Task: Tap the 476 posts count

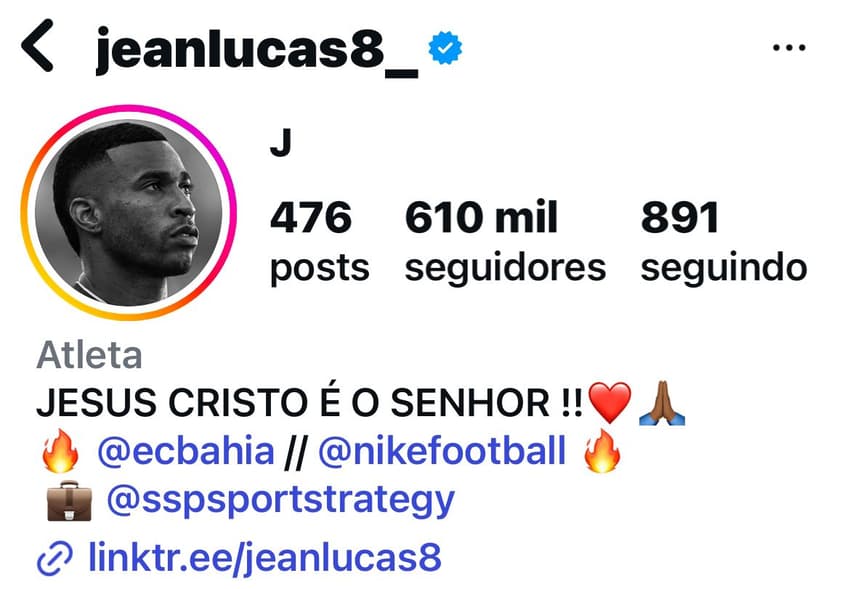Action: [x=319, y=241]
